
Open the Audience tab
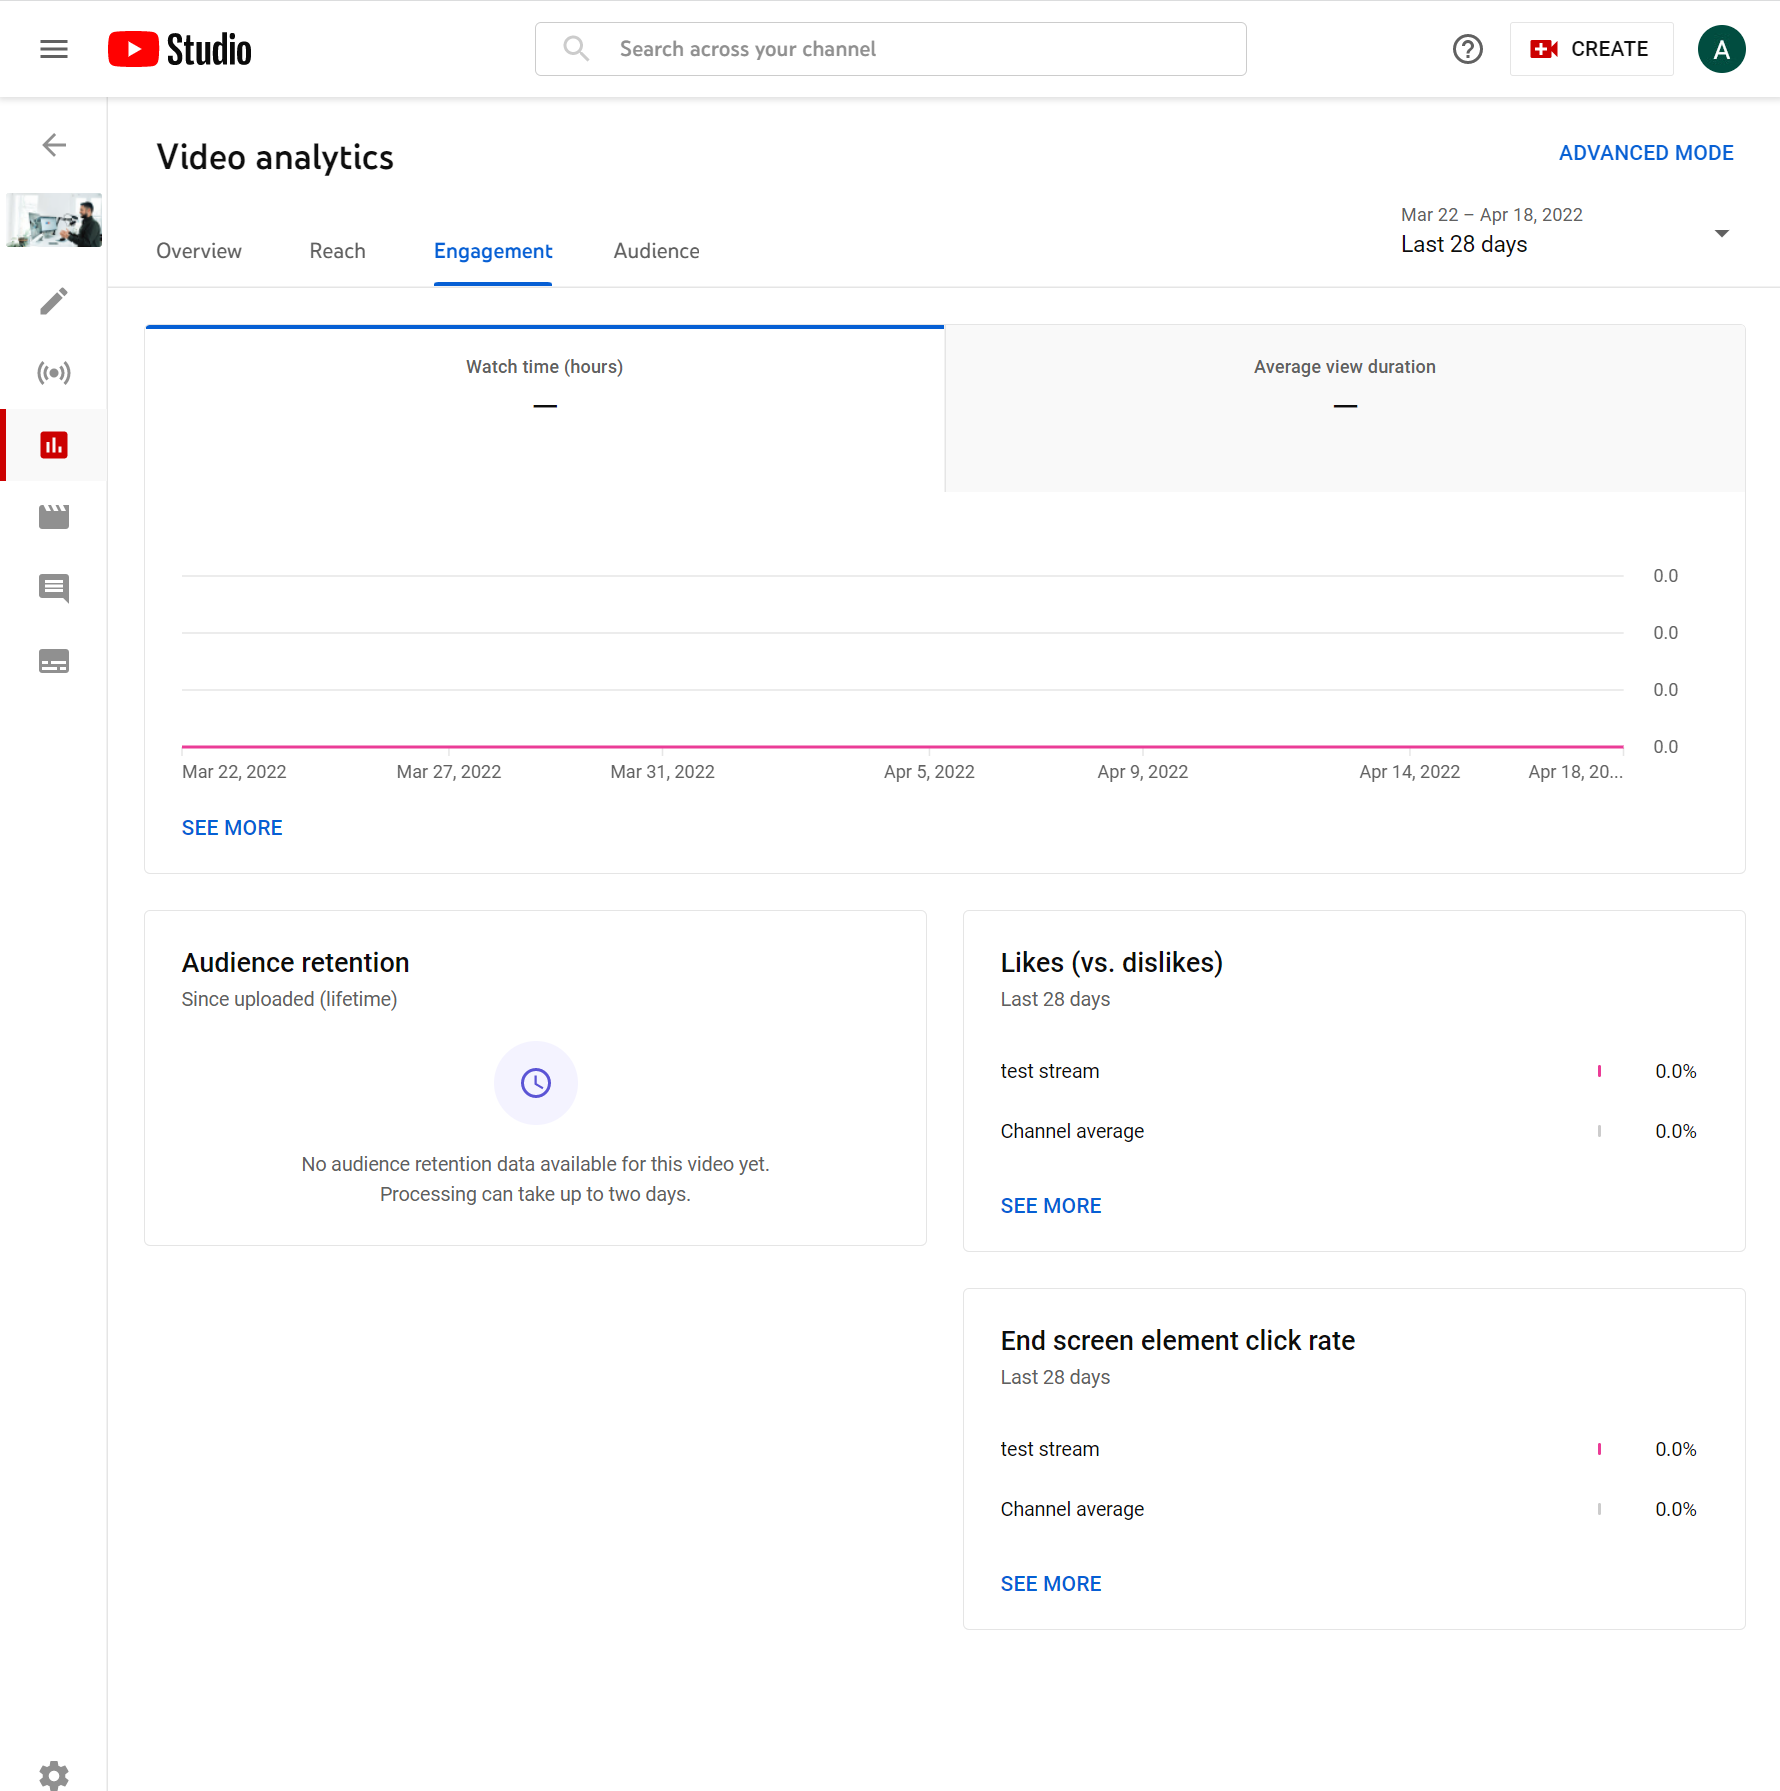pos(657,251)
